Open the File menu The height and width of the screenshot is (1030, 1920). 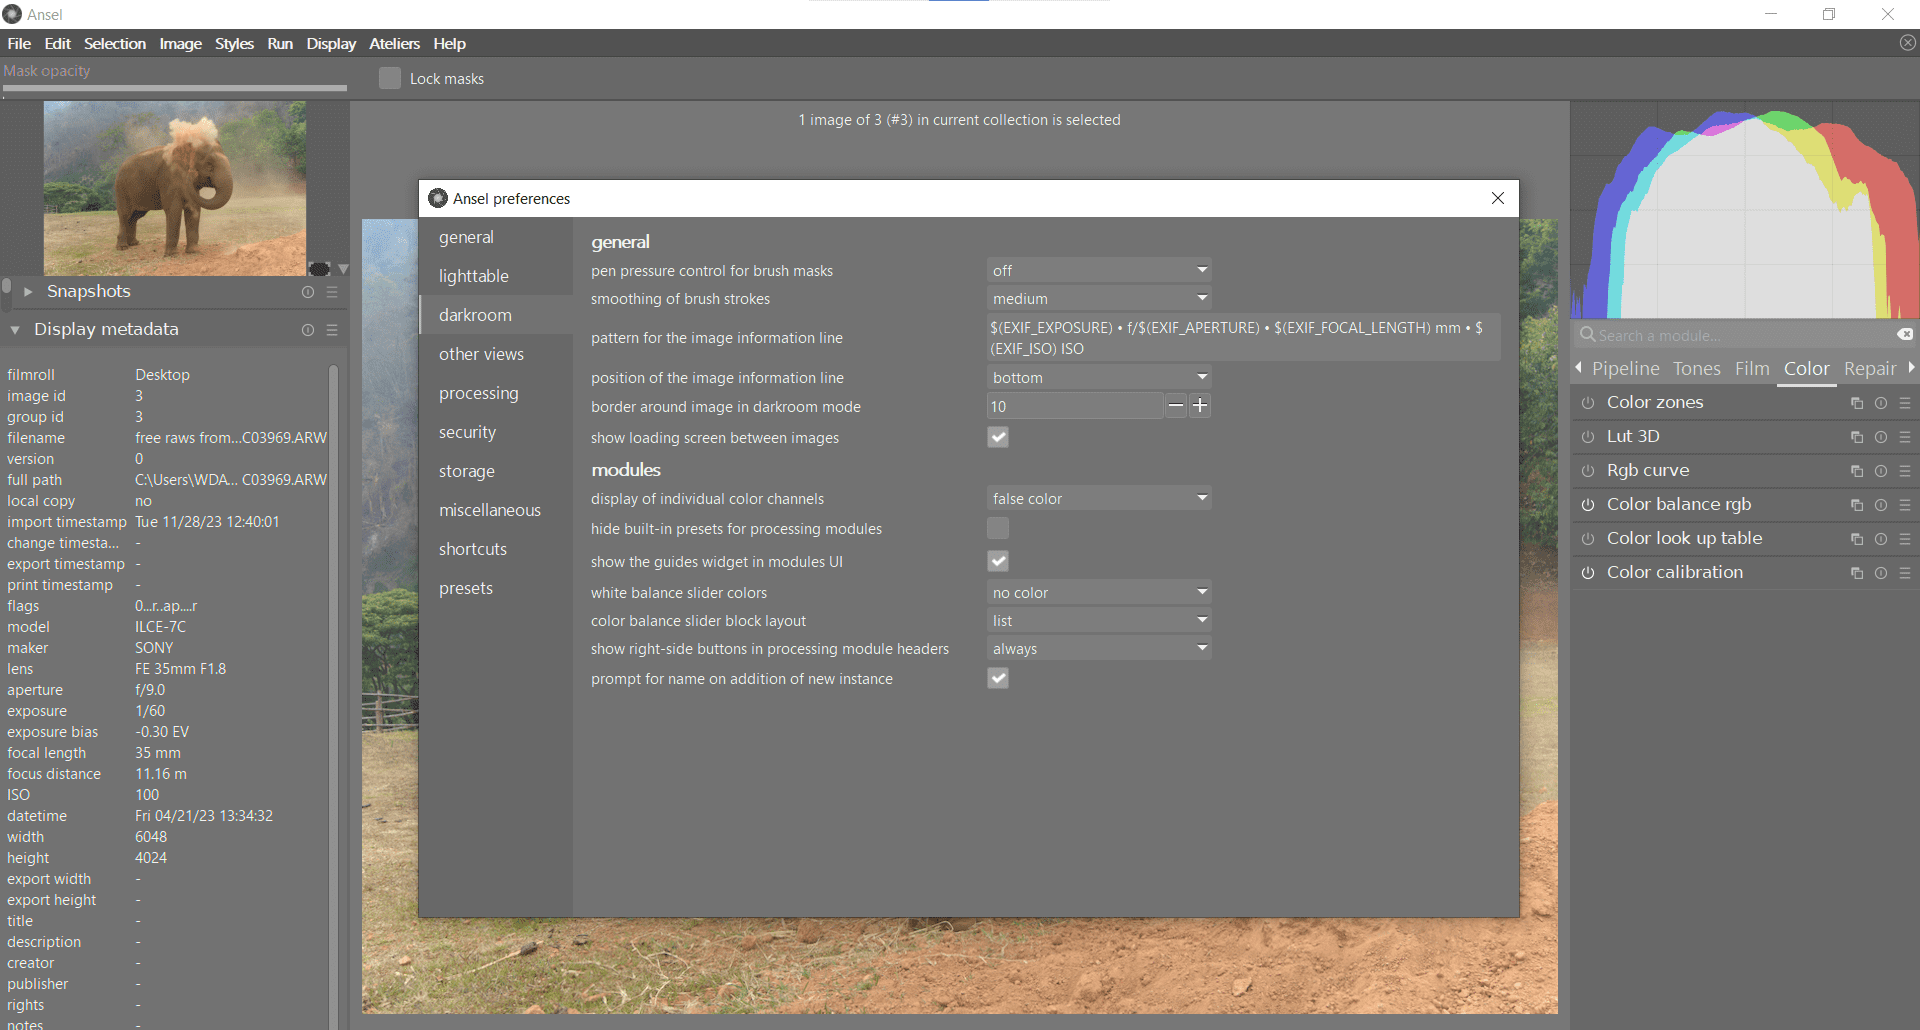pyautogui.click(x=19, y=44)
